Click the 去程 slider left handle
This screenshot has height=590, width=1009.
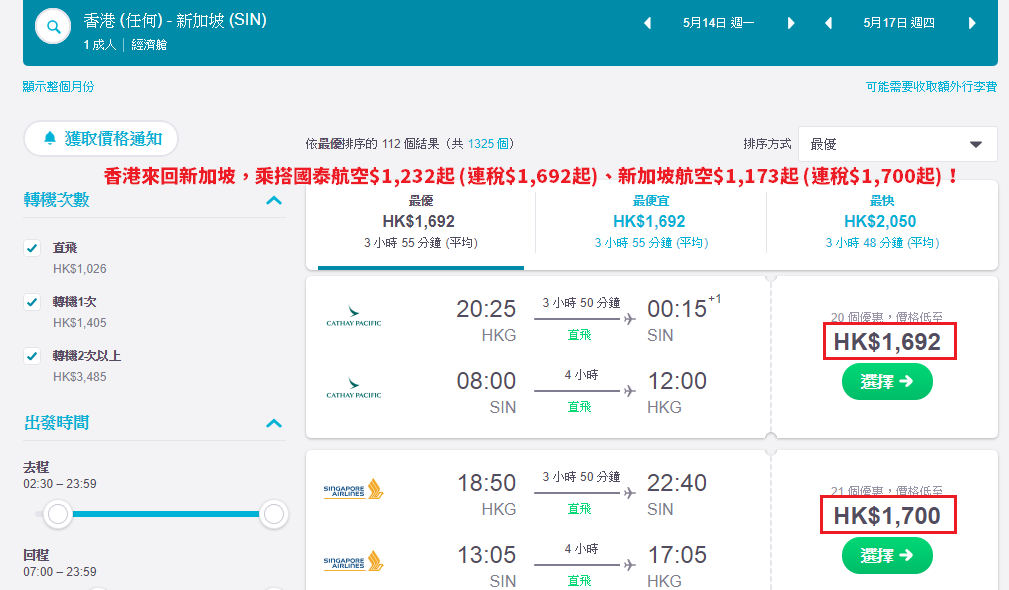tap(58, 514)
